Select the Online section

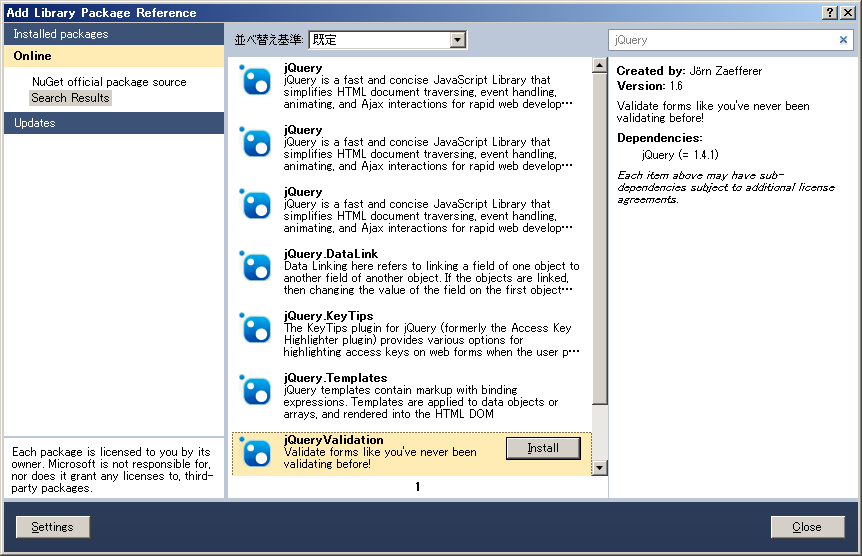pyautogui.click(x=114, y=56)
